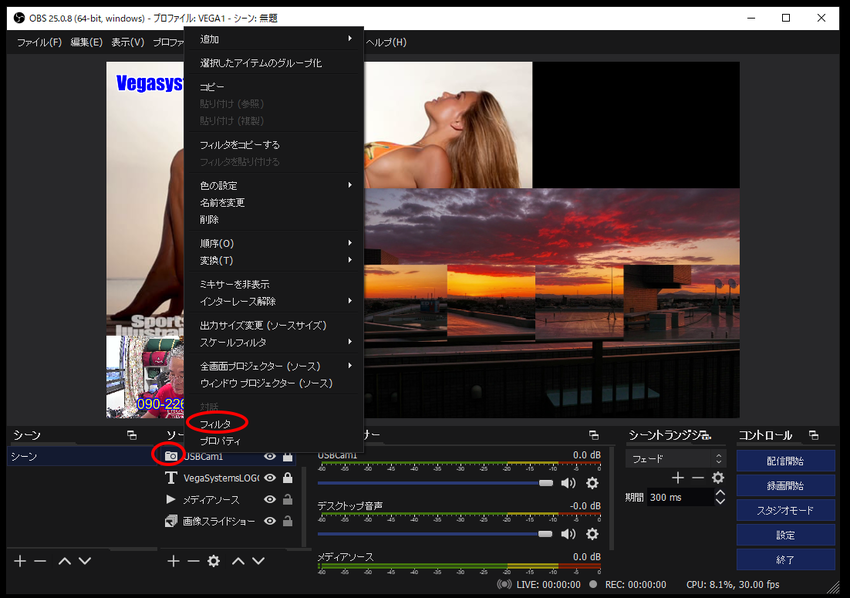Toggle visibility of USBCam1 source
The image size is (850, 598).
pos(269,456)
